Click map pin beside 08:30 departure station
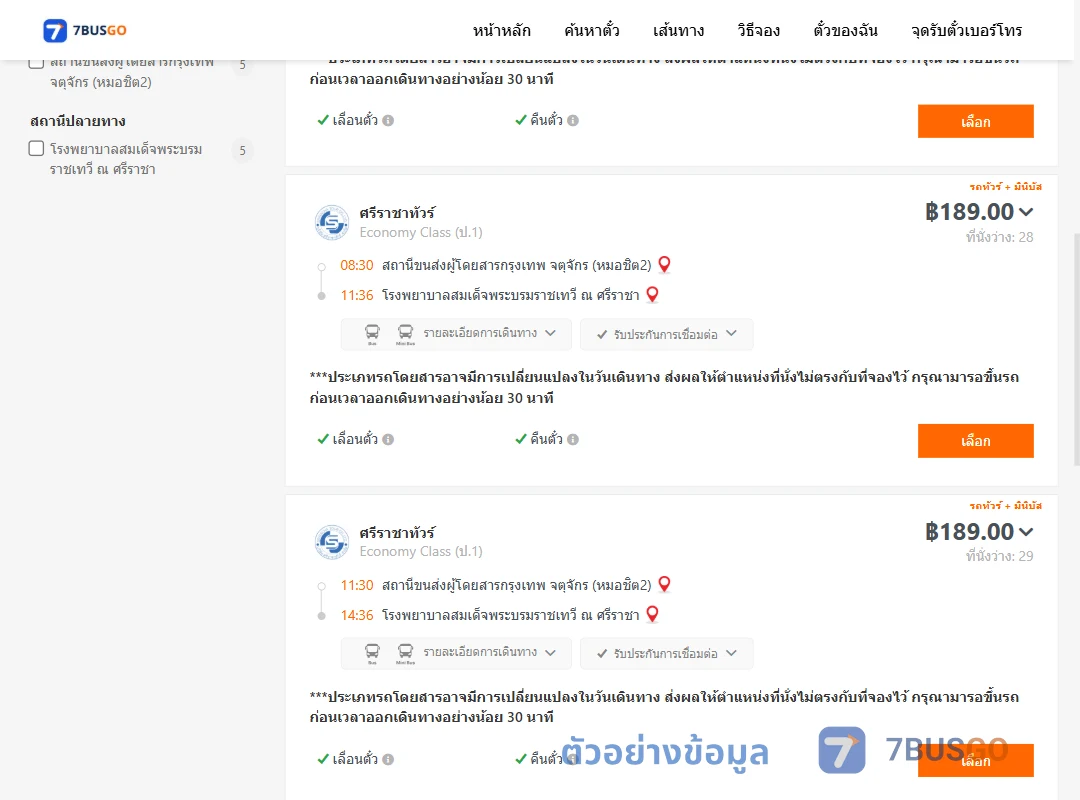This screenshot has height=800, width=1080. pyautogui.click(x=664, y=265)
